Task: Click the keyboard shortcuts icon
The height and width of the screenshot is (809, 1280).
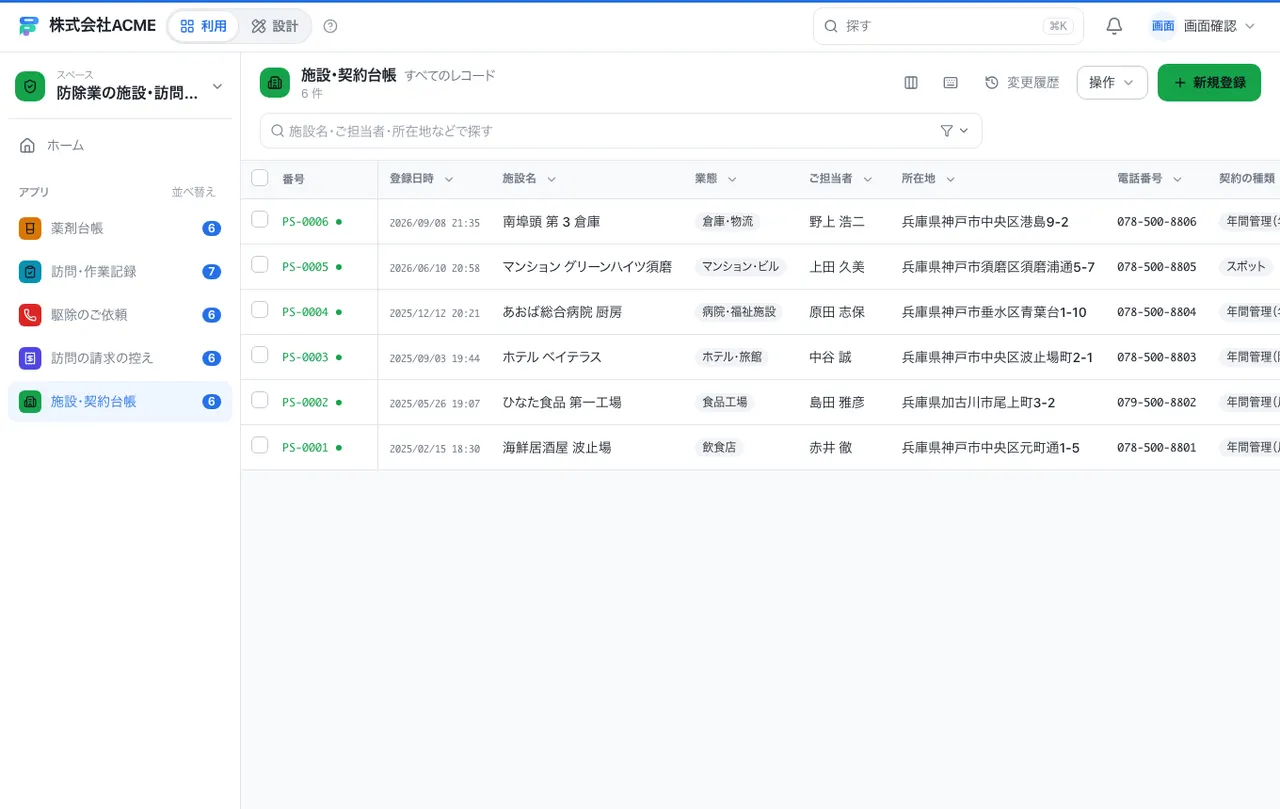Action: [x=951, y=83]
